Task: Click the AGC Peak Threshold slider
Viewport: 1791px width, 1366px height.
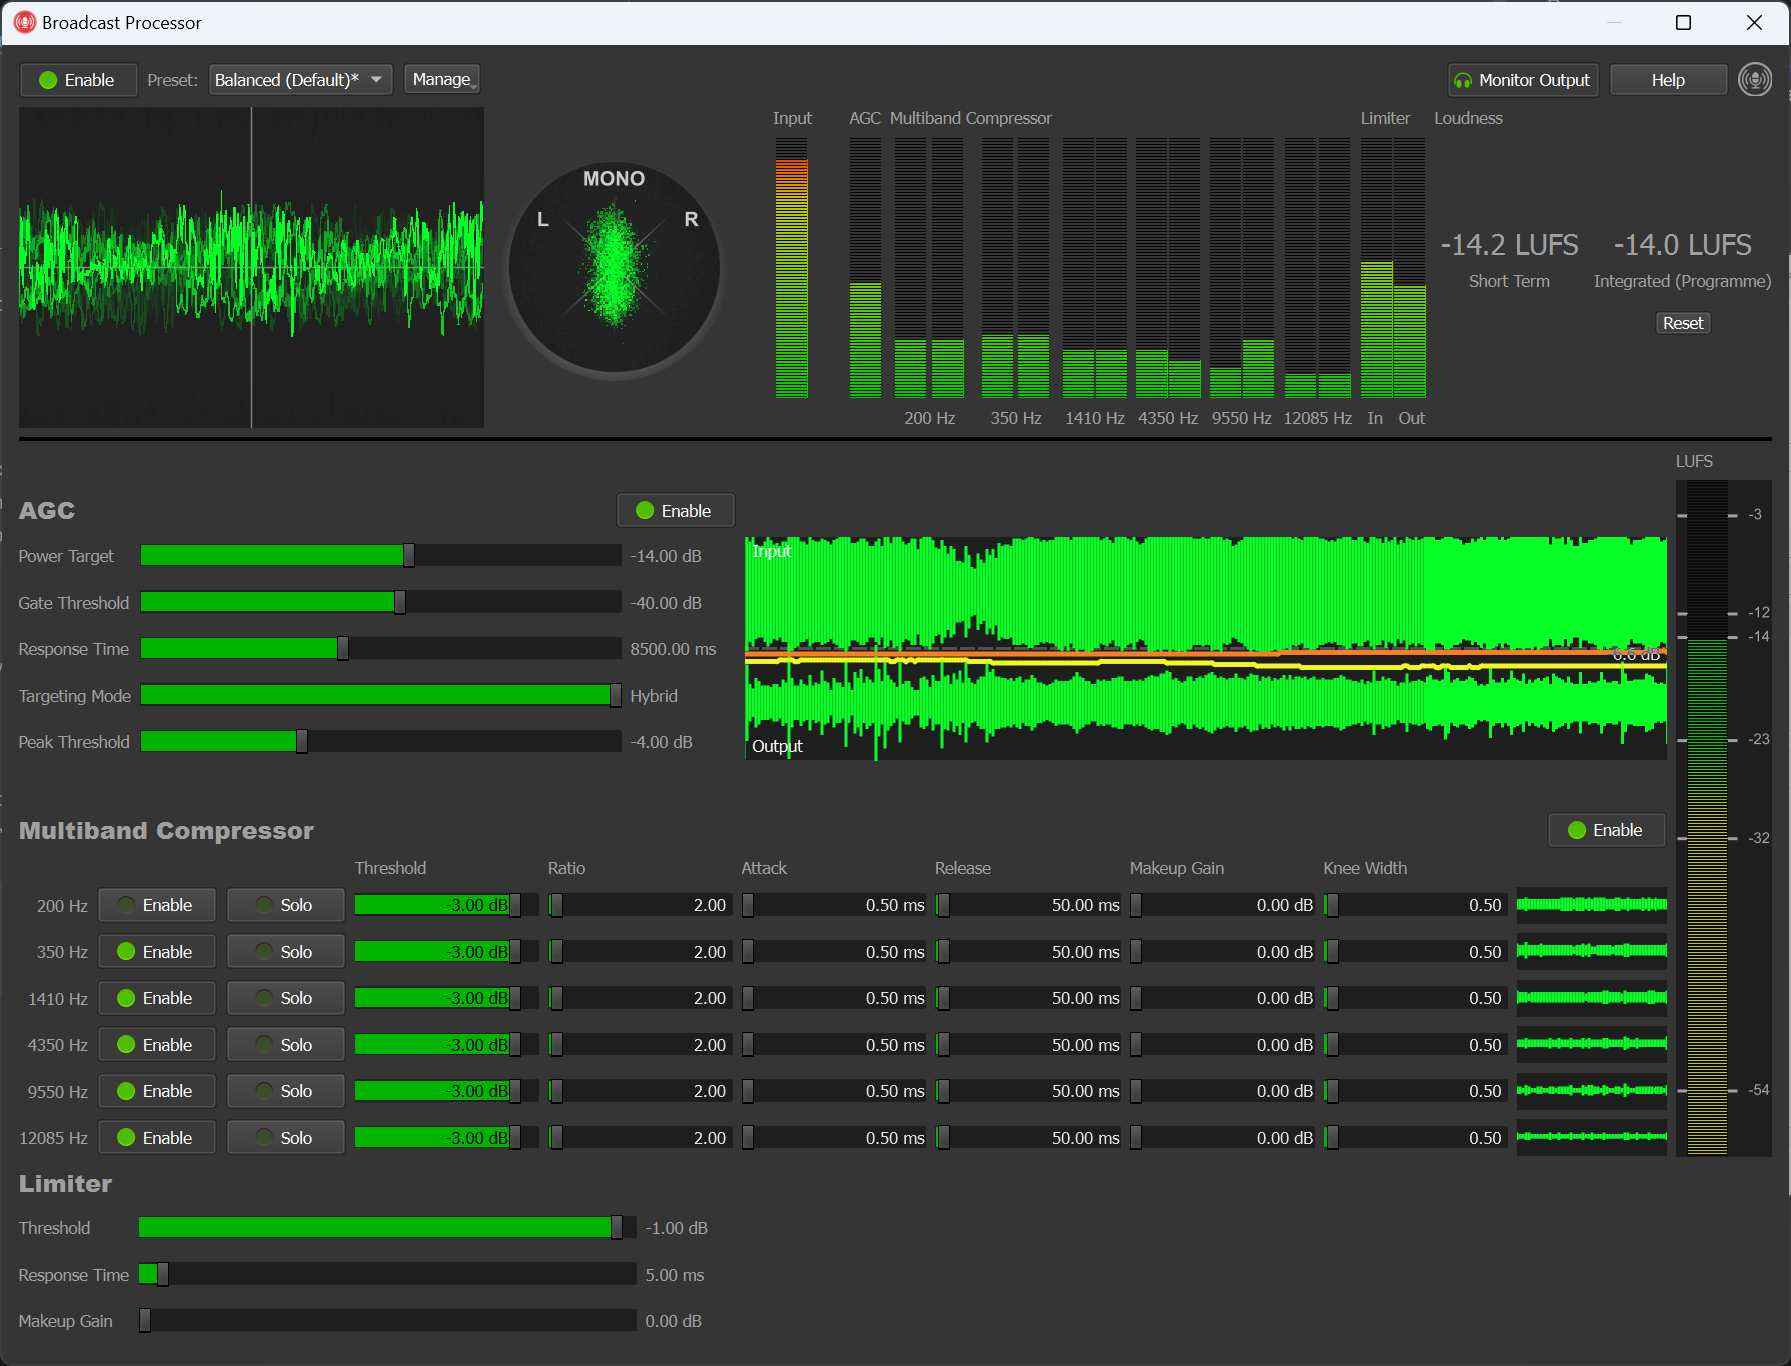Action: (x=381, y=742)
